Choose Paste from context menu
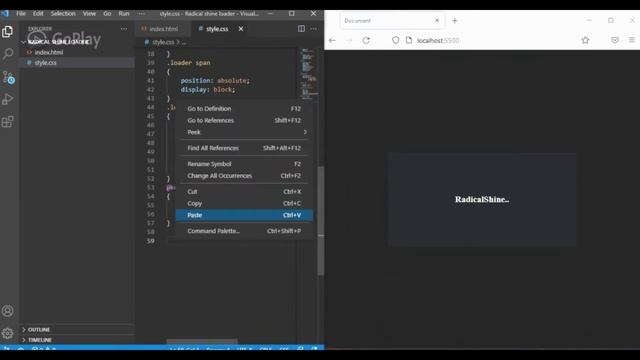The width and height of the screenshot is (640, 360). [x=244, y=215]
